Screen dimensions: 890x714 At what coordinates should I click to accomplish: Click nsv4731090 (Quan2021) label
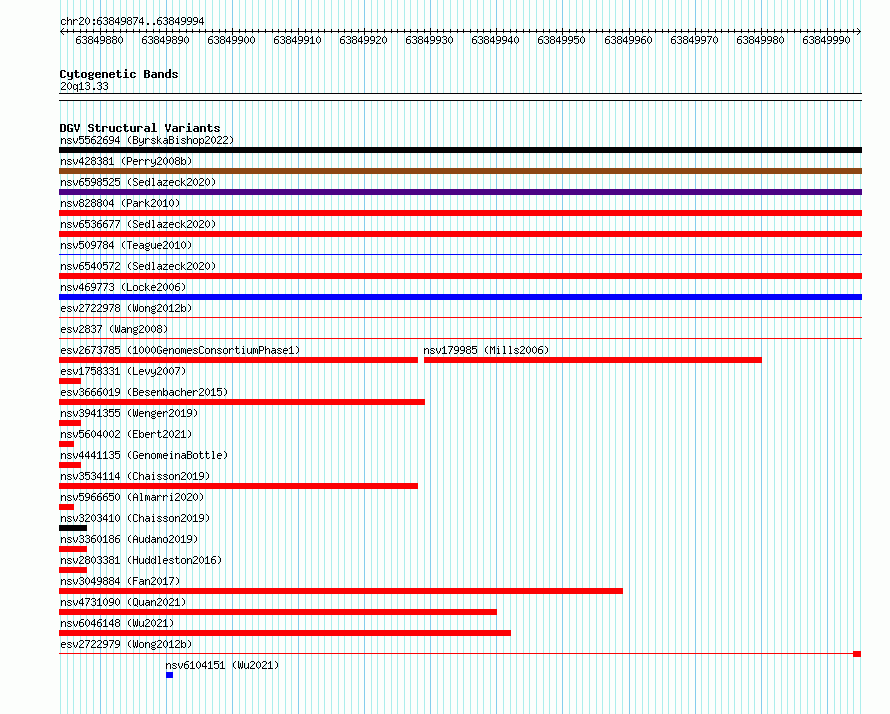(123, 602)
